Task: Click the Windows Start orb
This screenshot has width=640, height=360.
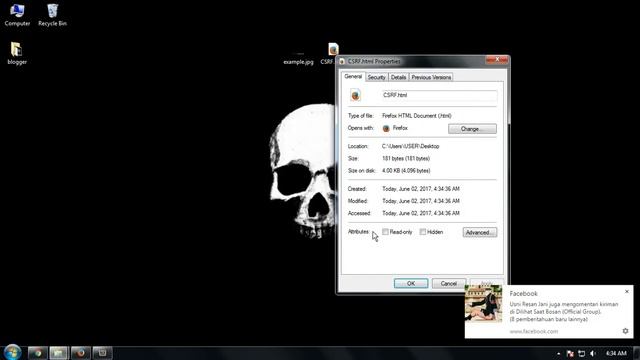Action: (13, 353)
